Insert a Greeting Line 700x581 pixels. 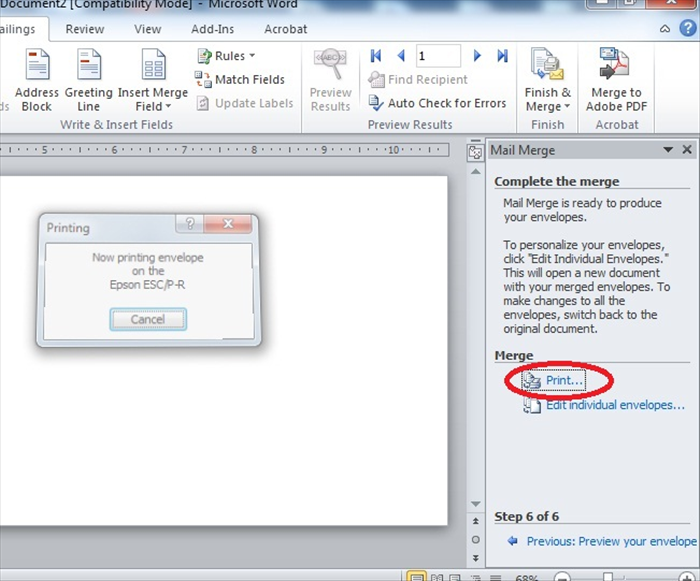click(88, 79)
